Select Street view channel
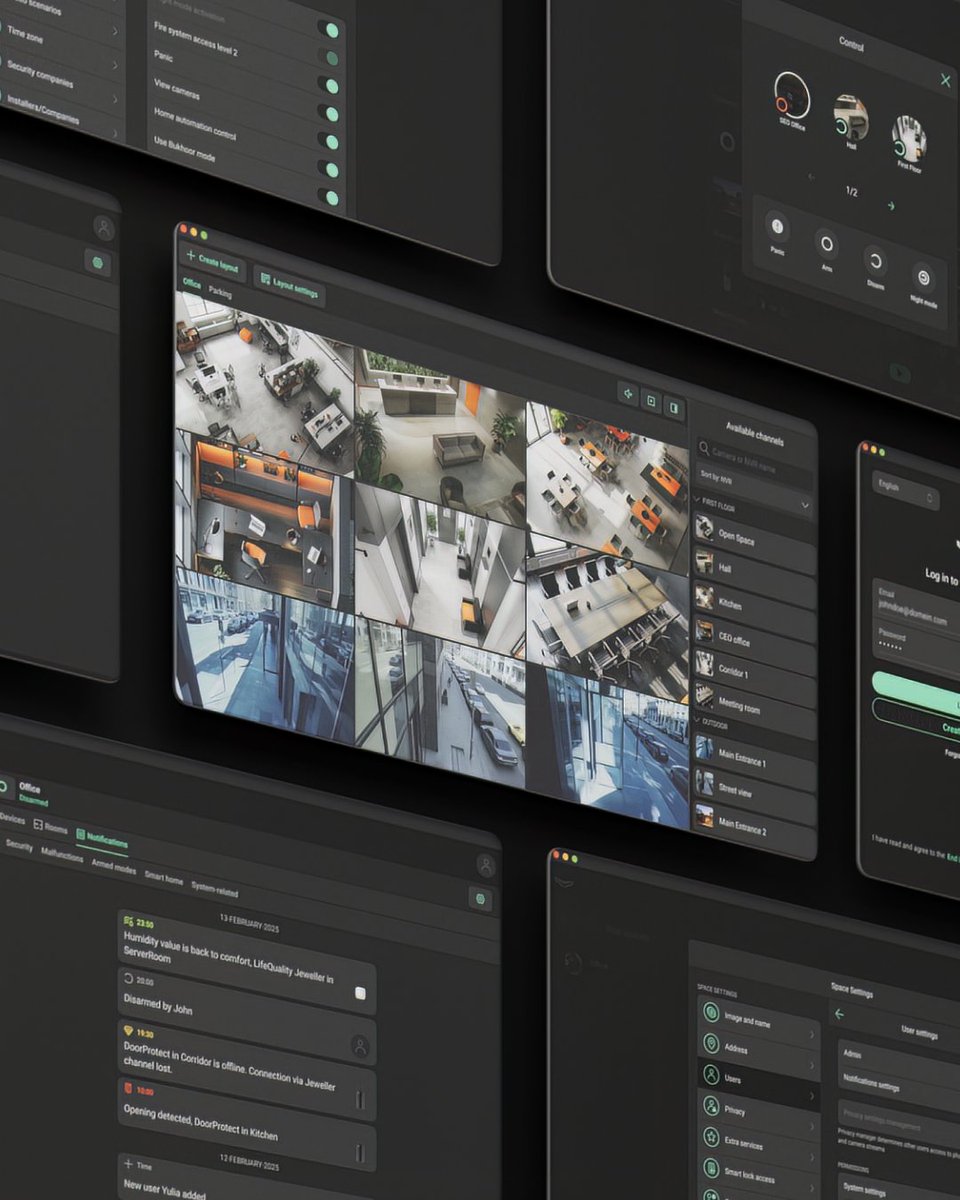Image resolution: width=960 pixels, height=1200 pixels. click(755, 794)
